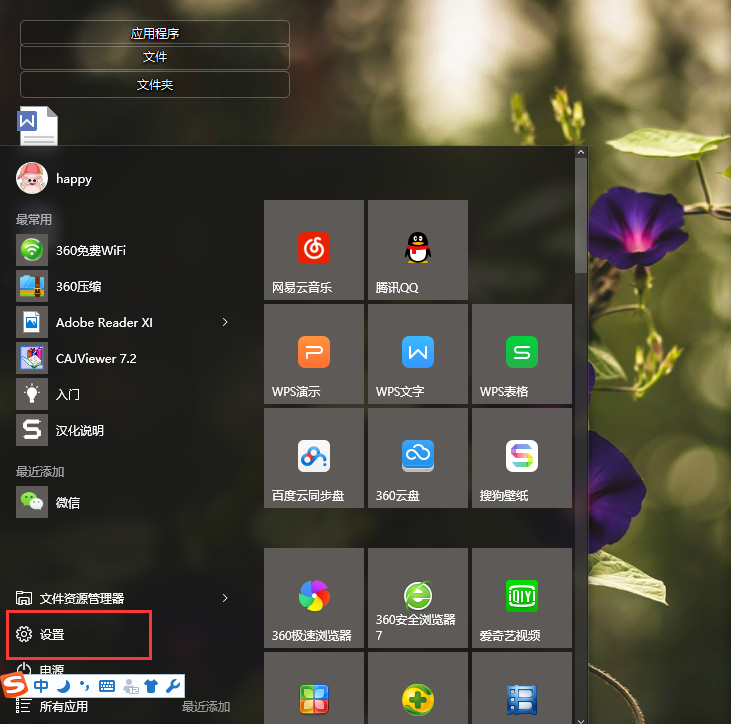Open the 搜狗壁纸 tile
Viewport: 731px width, 724px height.
(x=522, y=458)
